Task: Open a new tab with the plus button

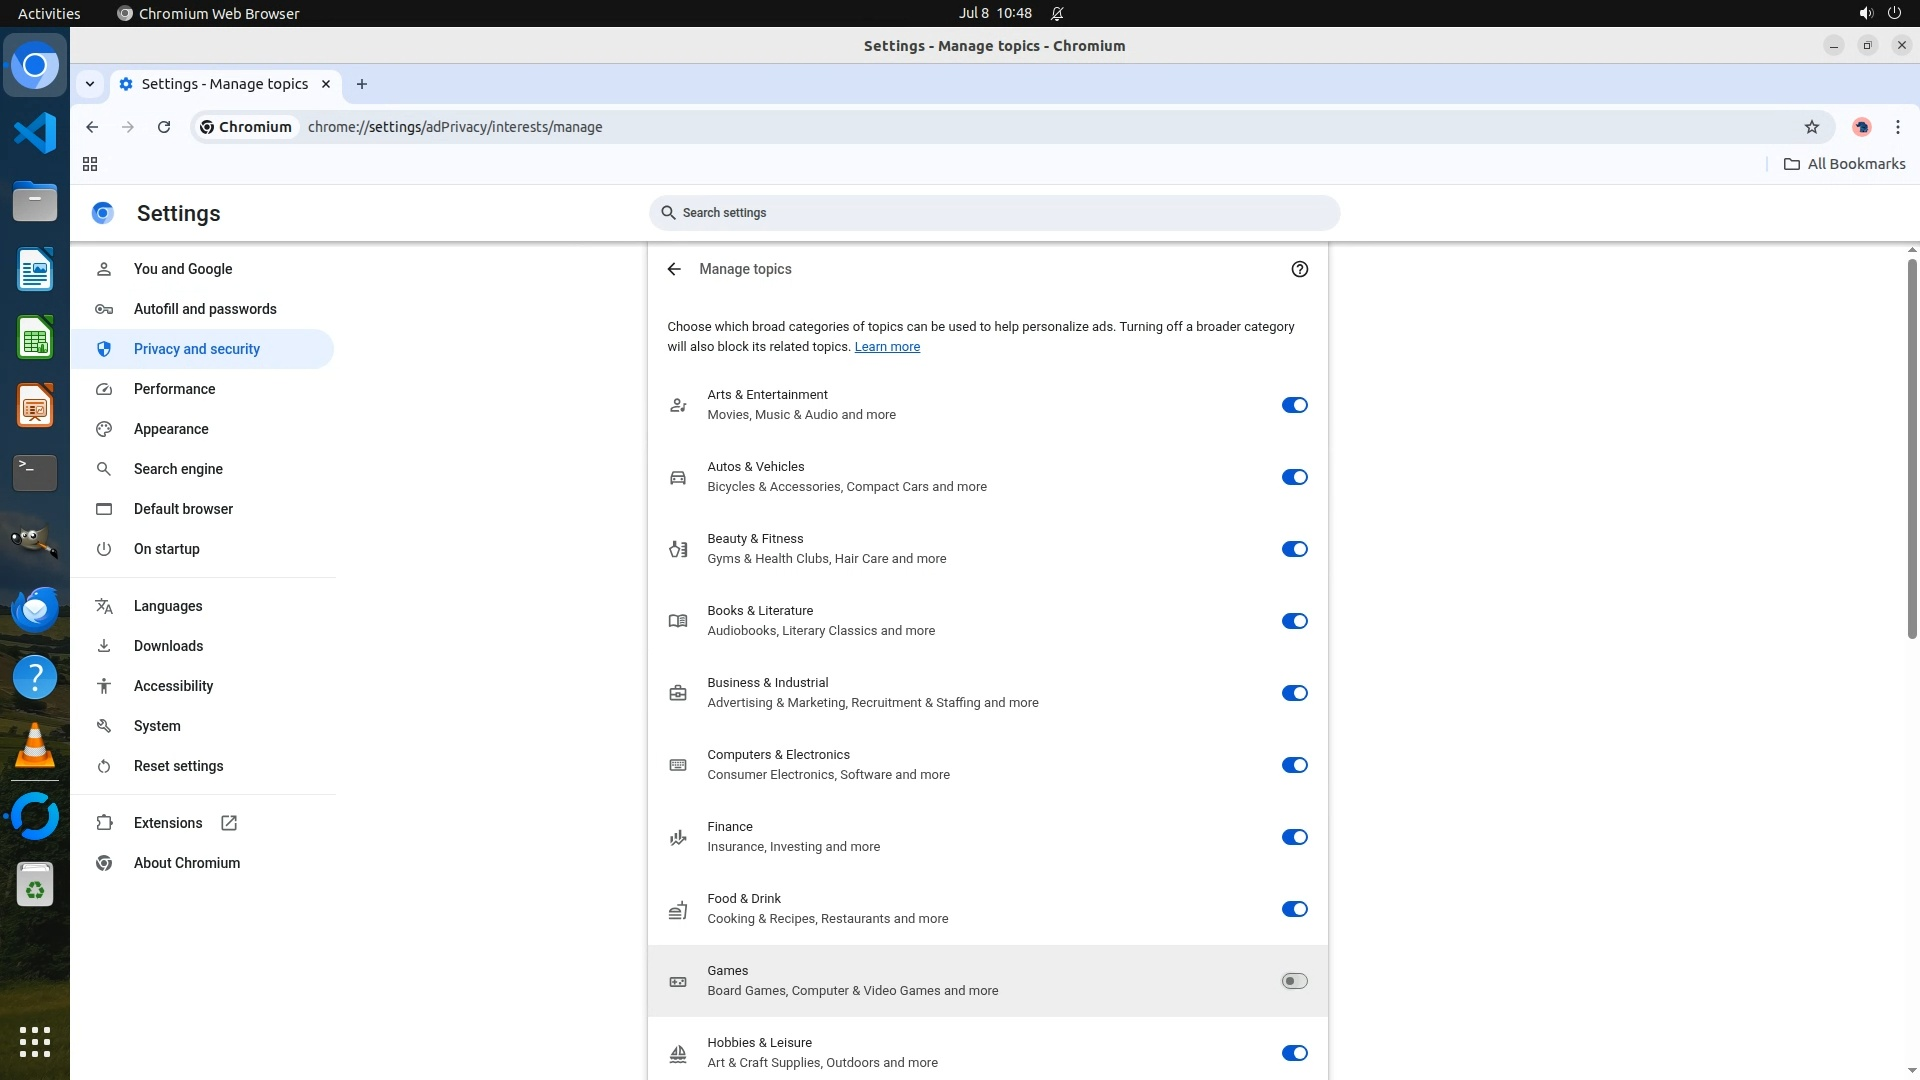Action: click(362, 84)
